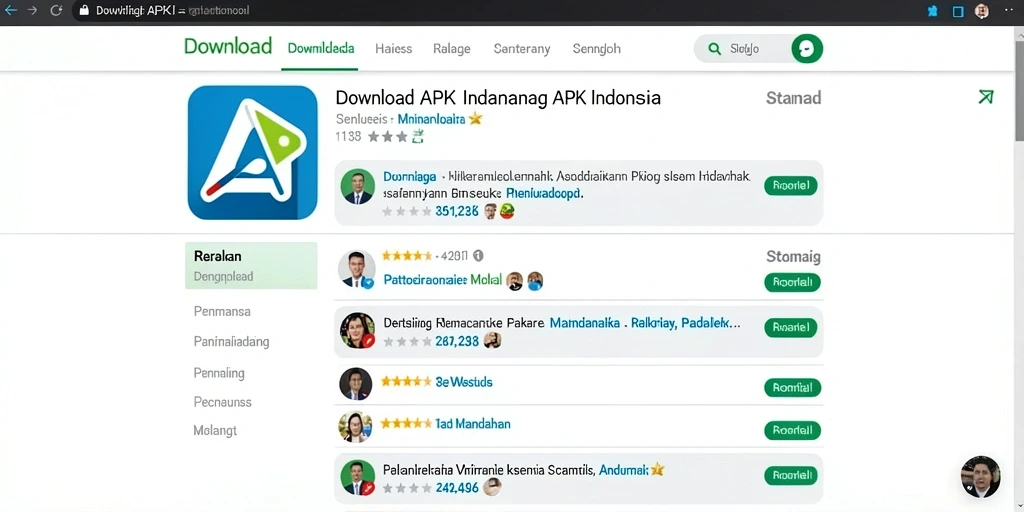Open the Pattoeiraonaiee Molal link

click(443, 280)
